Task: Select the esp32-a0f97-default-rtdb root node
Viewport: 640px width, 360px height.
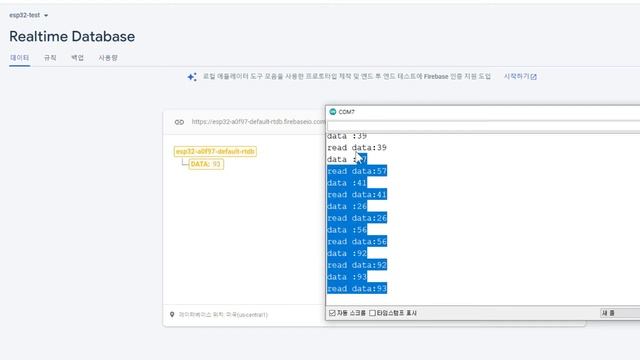Action: pyautogui.click(x=215, y=151)
